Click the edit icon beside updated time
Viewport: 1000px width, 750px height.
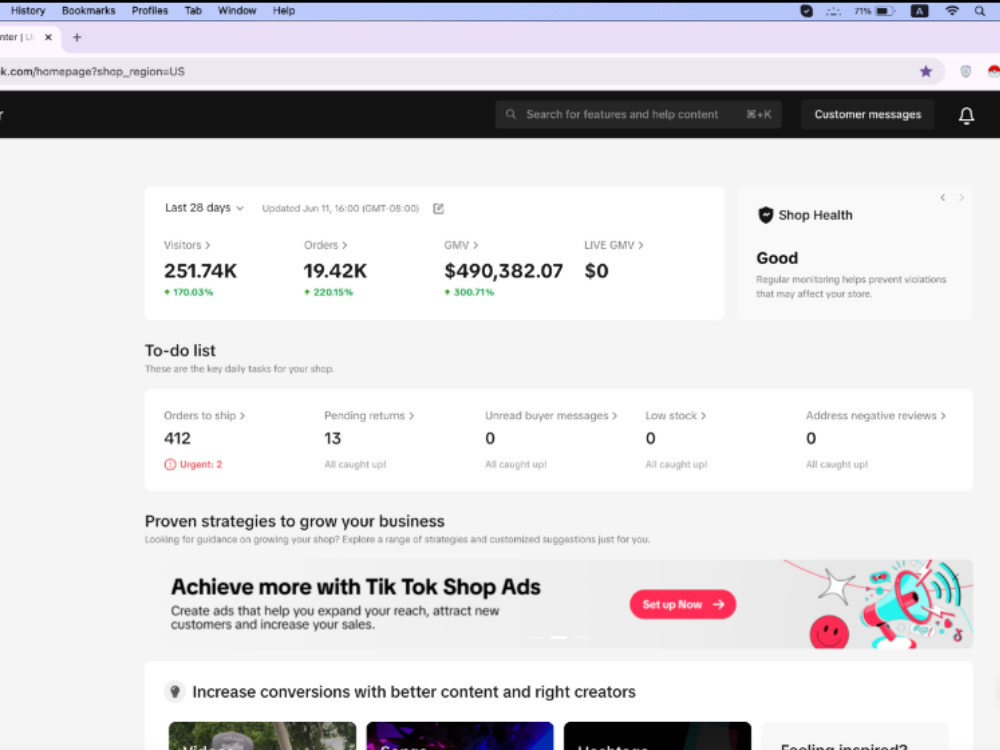438,209
